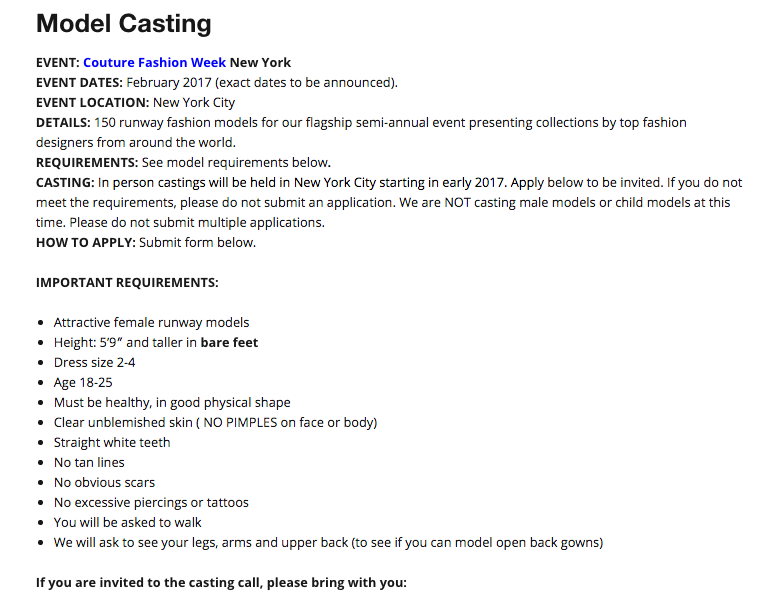The height and width of the screenshot is (599, 774).
Task: Click the HOW TO APPLY label
Action: coord(86,242)
